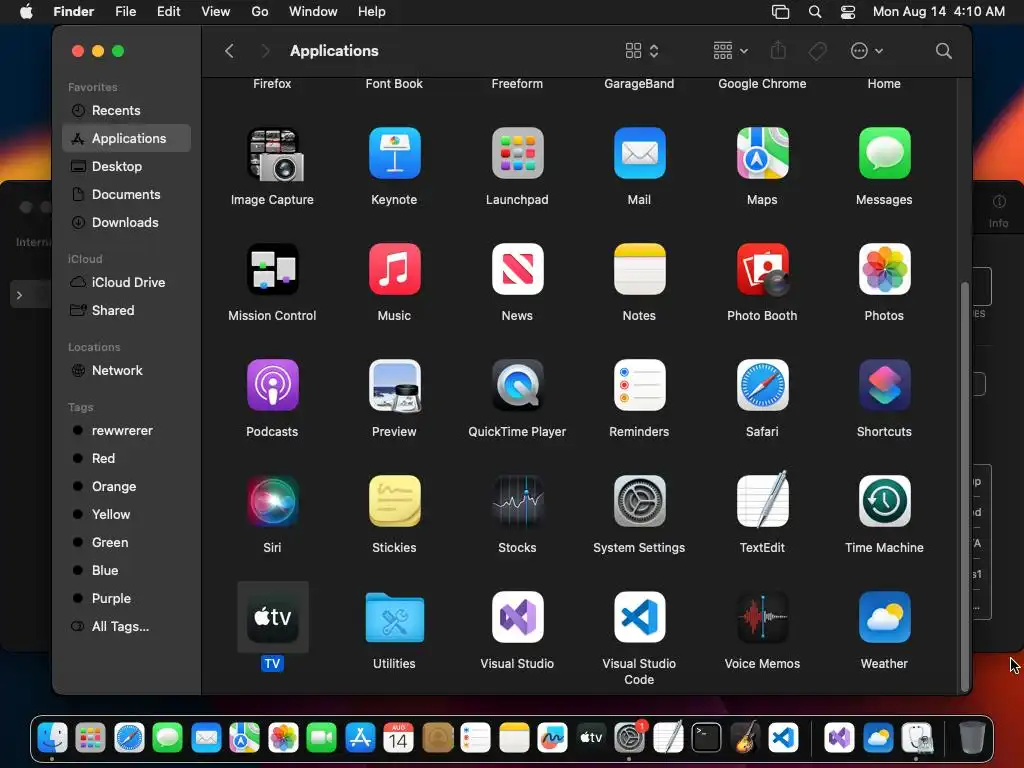Open the File menu
Screen dimensions: 1024x768
[125, 12]
